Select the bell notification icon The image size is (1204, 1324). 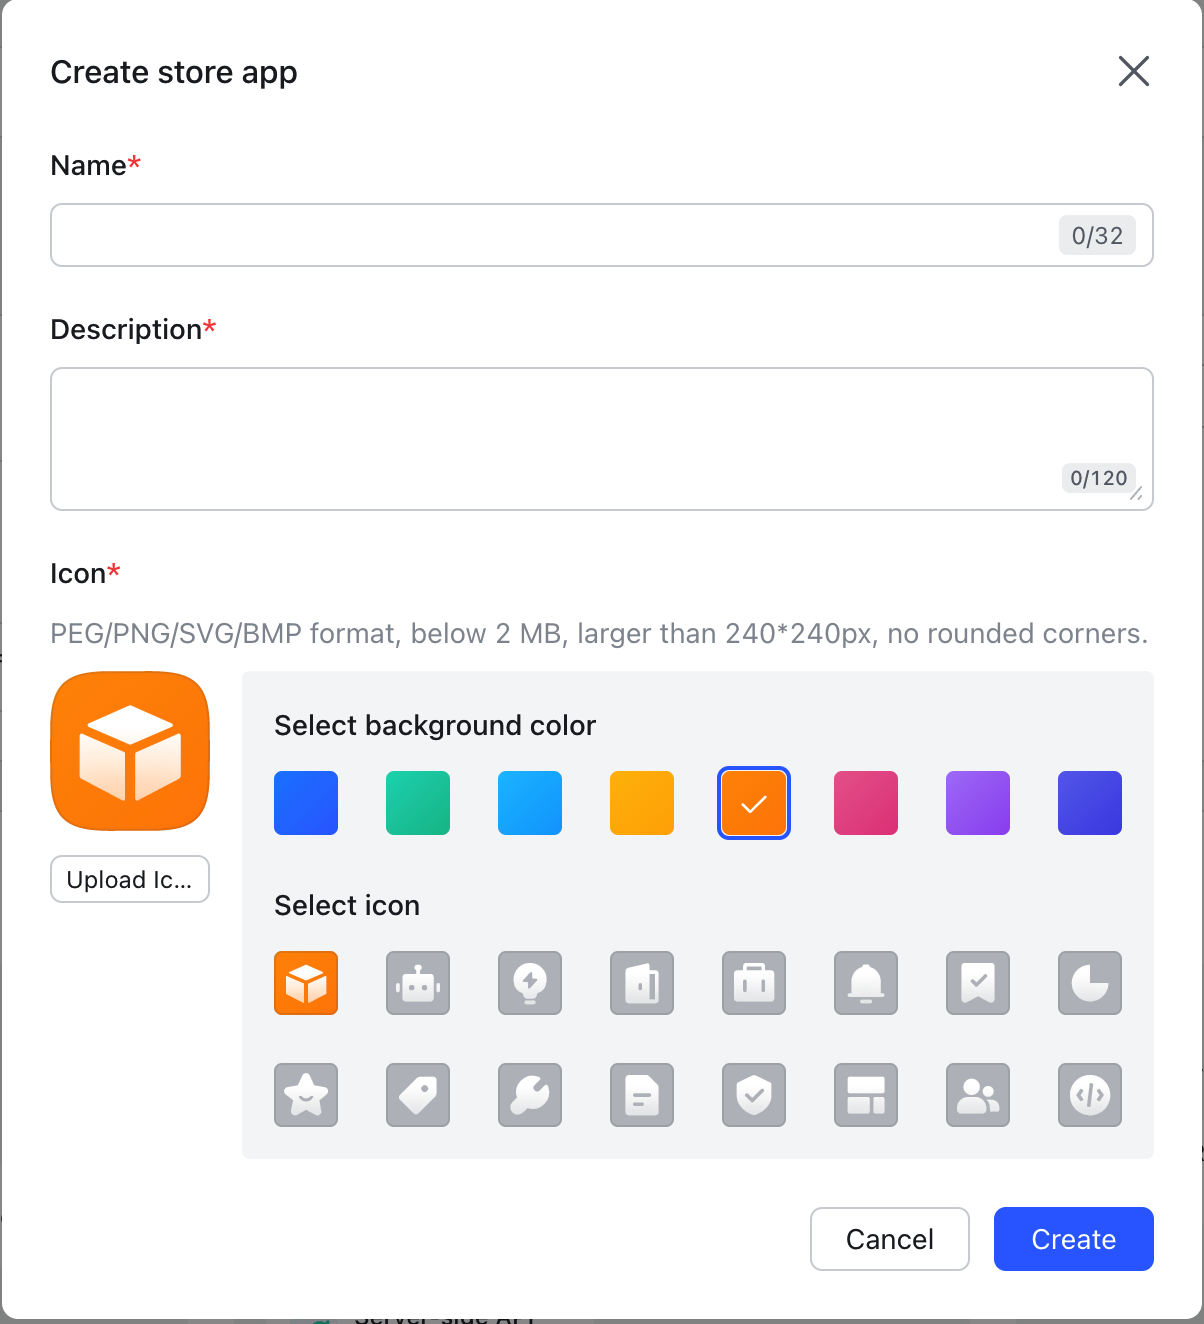click(866, 983)
